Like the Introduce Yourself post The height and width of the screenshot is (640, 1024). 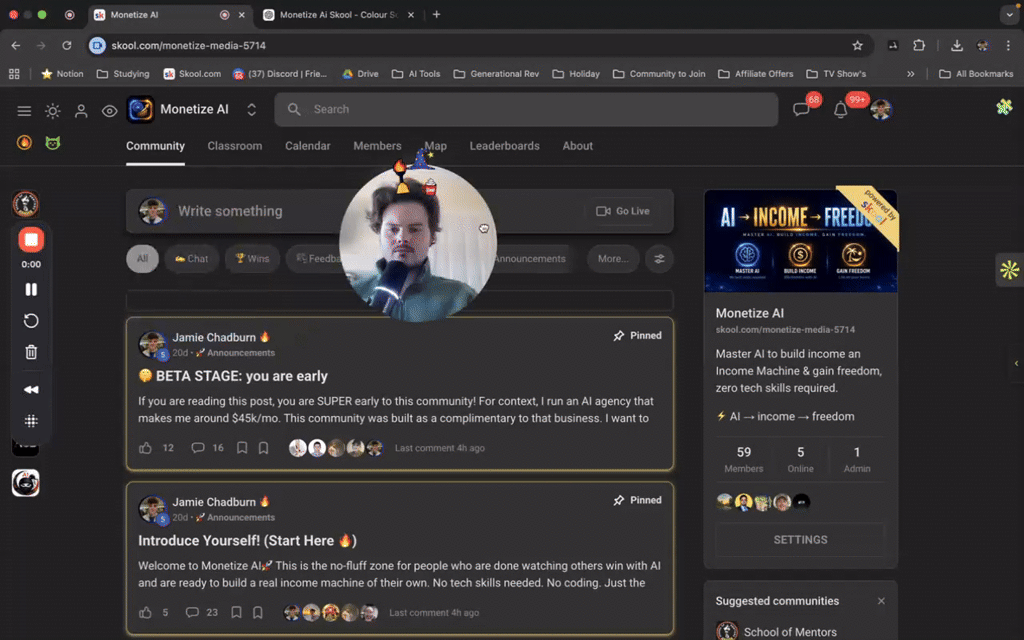pyautogui.click(x=145, y=613)
